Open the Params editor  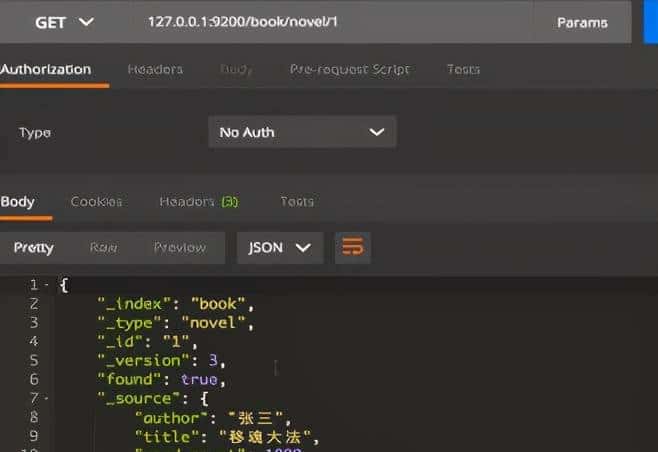click(x=582, y=23)
